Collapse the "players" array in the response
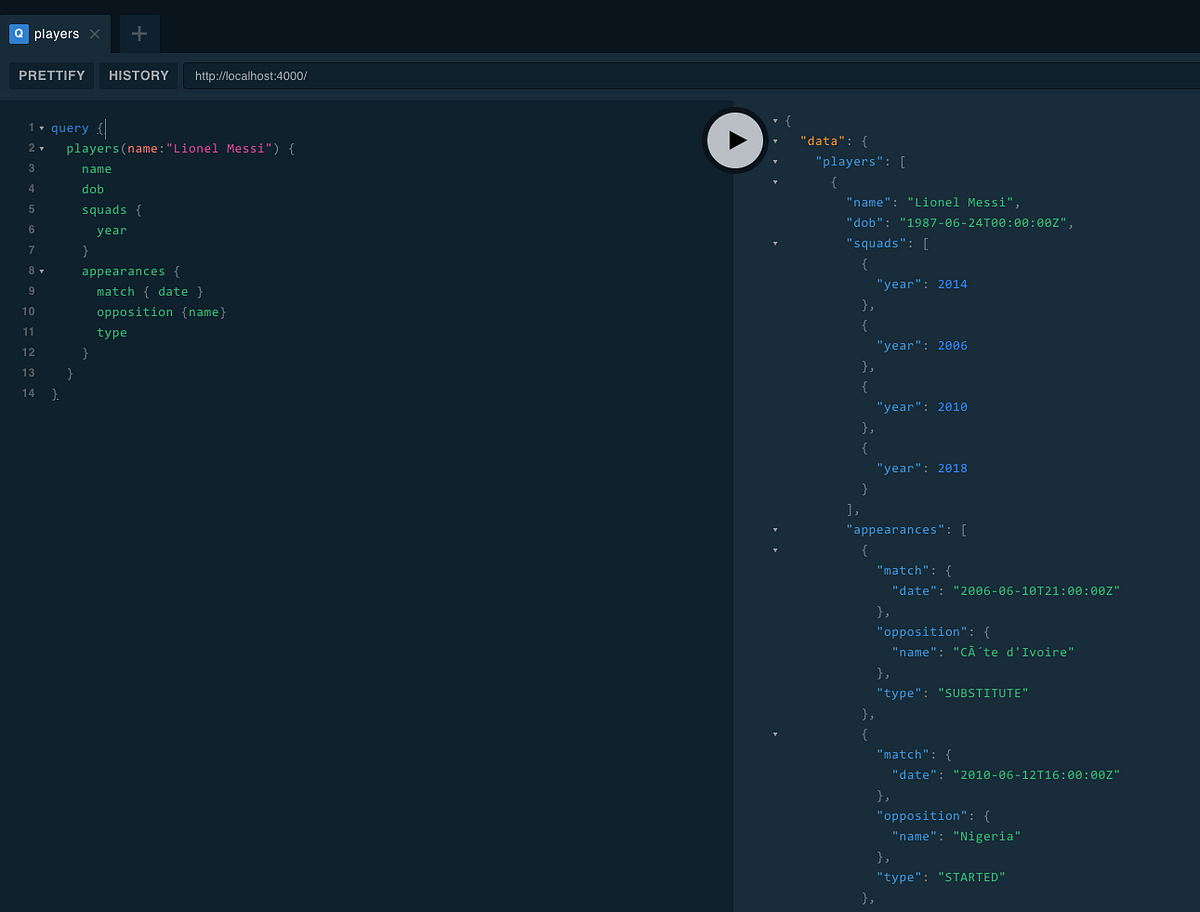 click(775, 161)
